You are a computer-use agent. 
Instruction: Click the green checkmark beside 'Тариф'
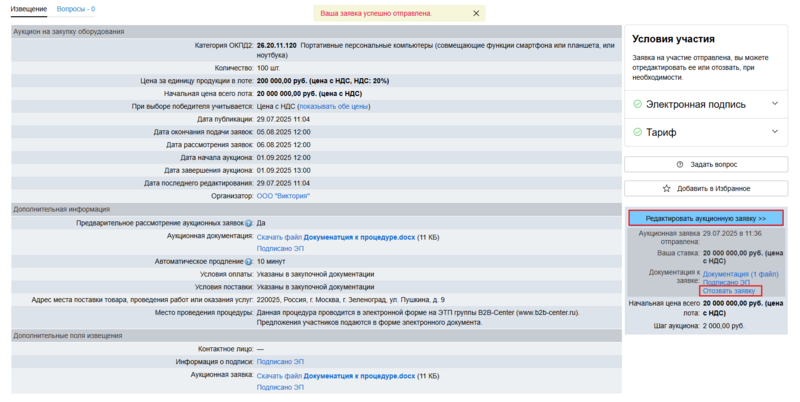(637, 131)
